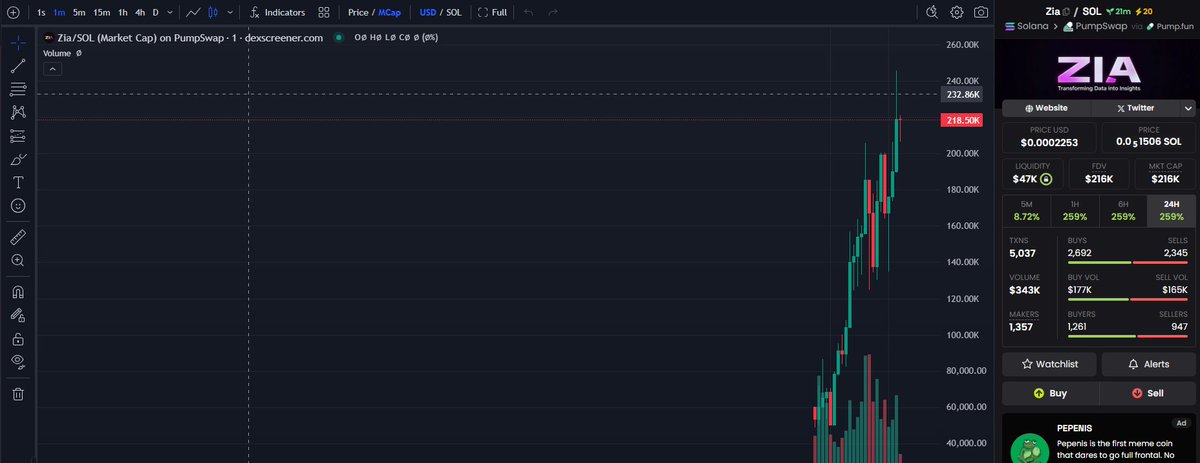Expand the timeframe dropdown arrow
This screenshot has height=463, width=1200.
tap(171, 13)
